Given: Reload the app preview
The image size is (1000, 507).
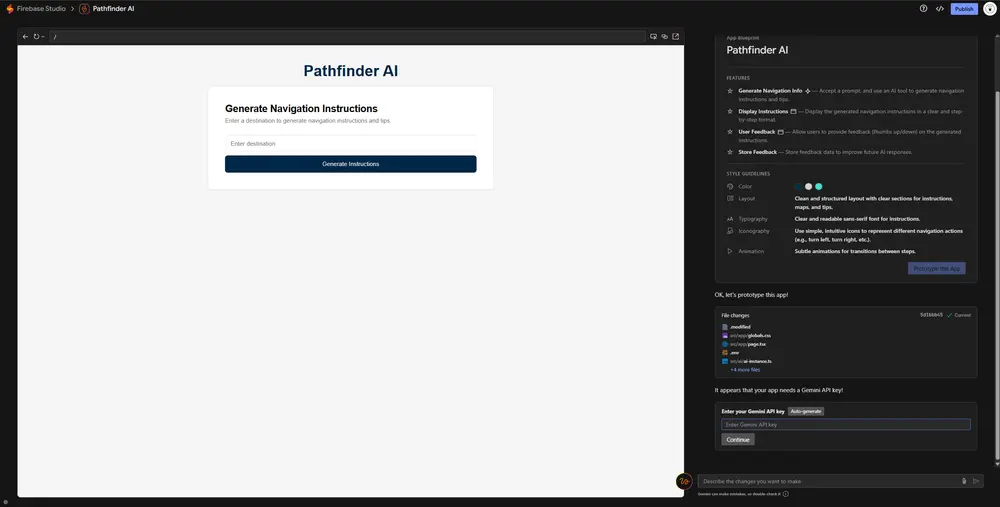Looking at the screenshot, I should (x=36, y=37).
